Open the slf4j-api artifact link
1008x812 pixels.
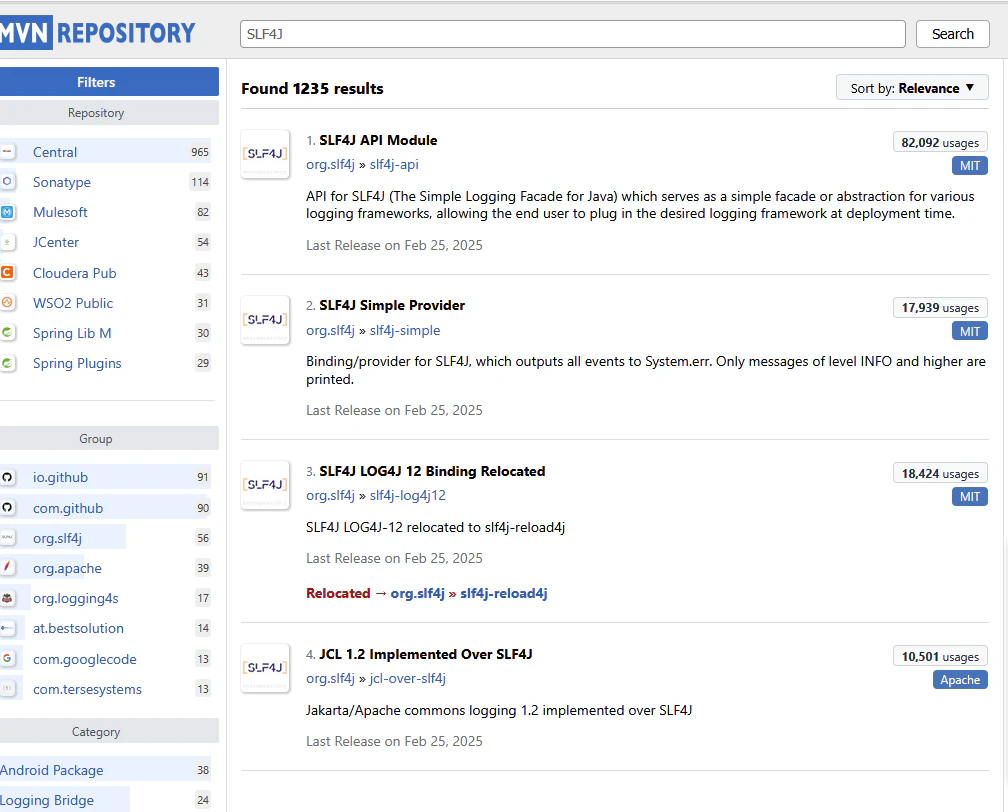coord(394,165)
